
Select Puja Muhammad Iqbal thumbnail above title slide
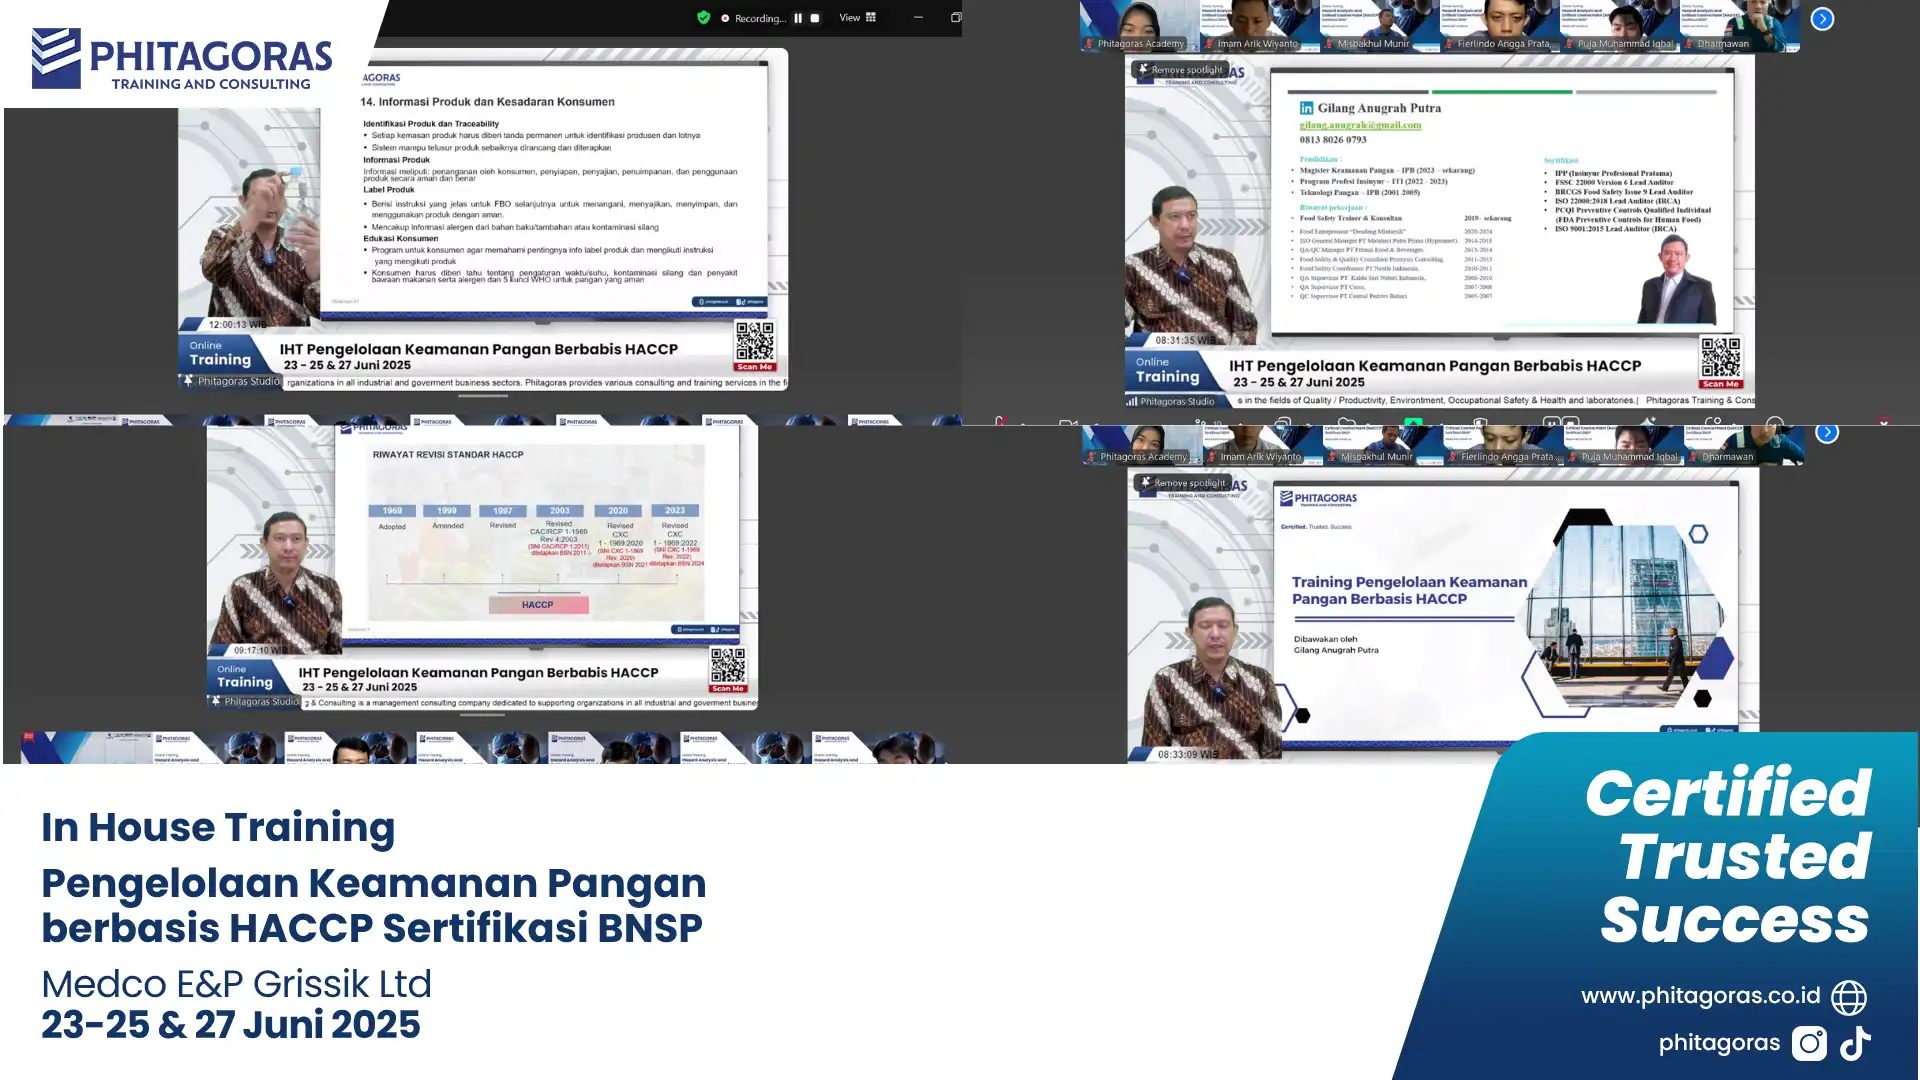tap(1622, 445)
